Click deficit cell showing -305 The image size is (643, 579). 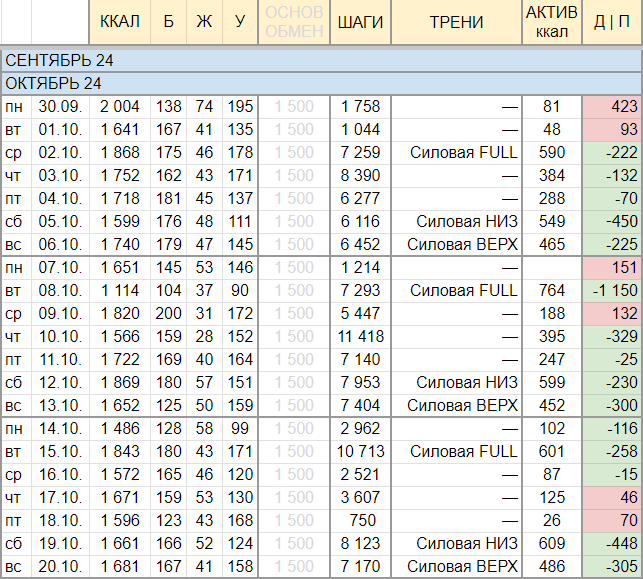(612, 567)
